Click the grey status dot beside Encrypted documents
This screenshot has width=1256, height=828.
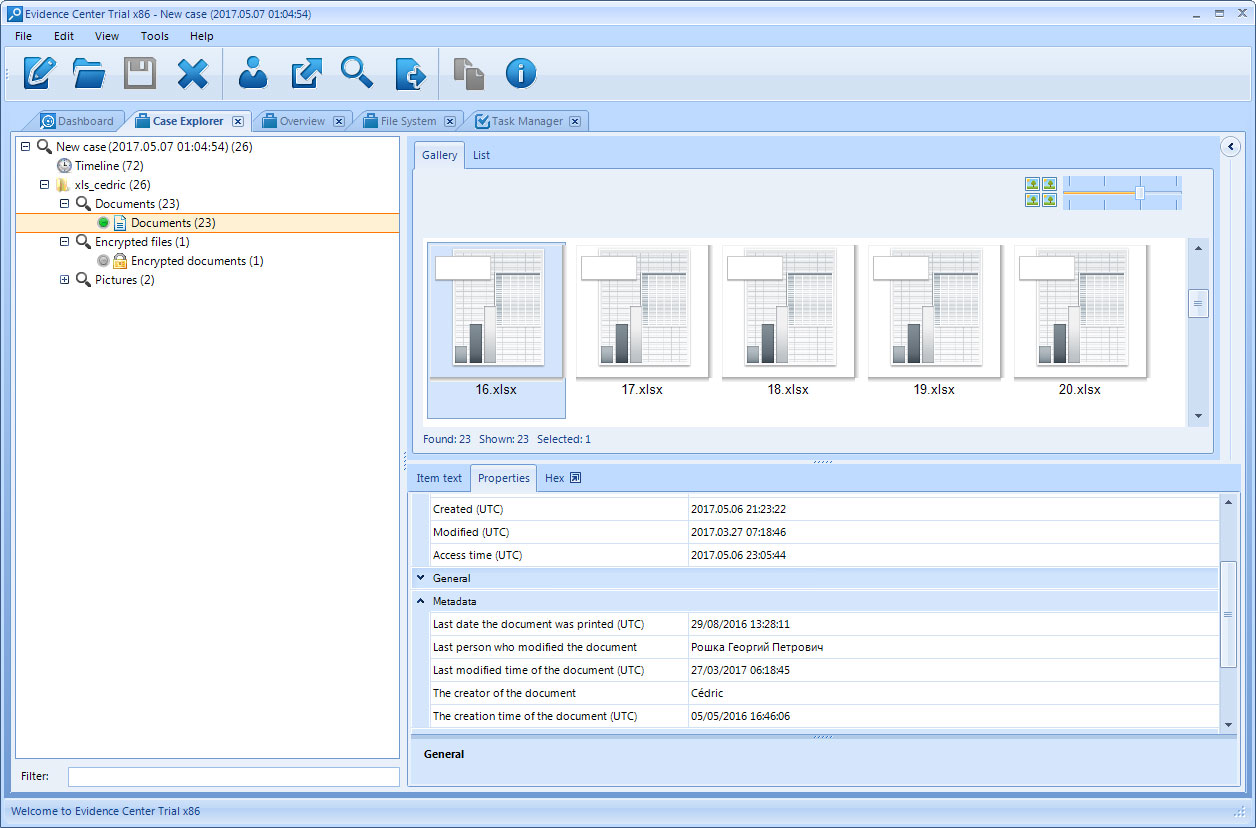tap(103, 261)
